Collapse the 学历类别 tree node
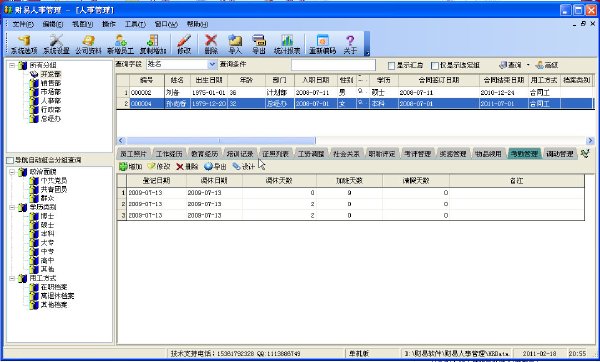Image resolution: width=600 pixels, height=362 pixels. click(12, 207)
